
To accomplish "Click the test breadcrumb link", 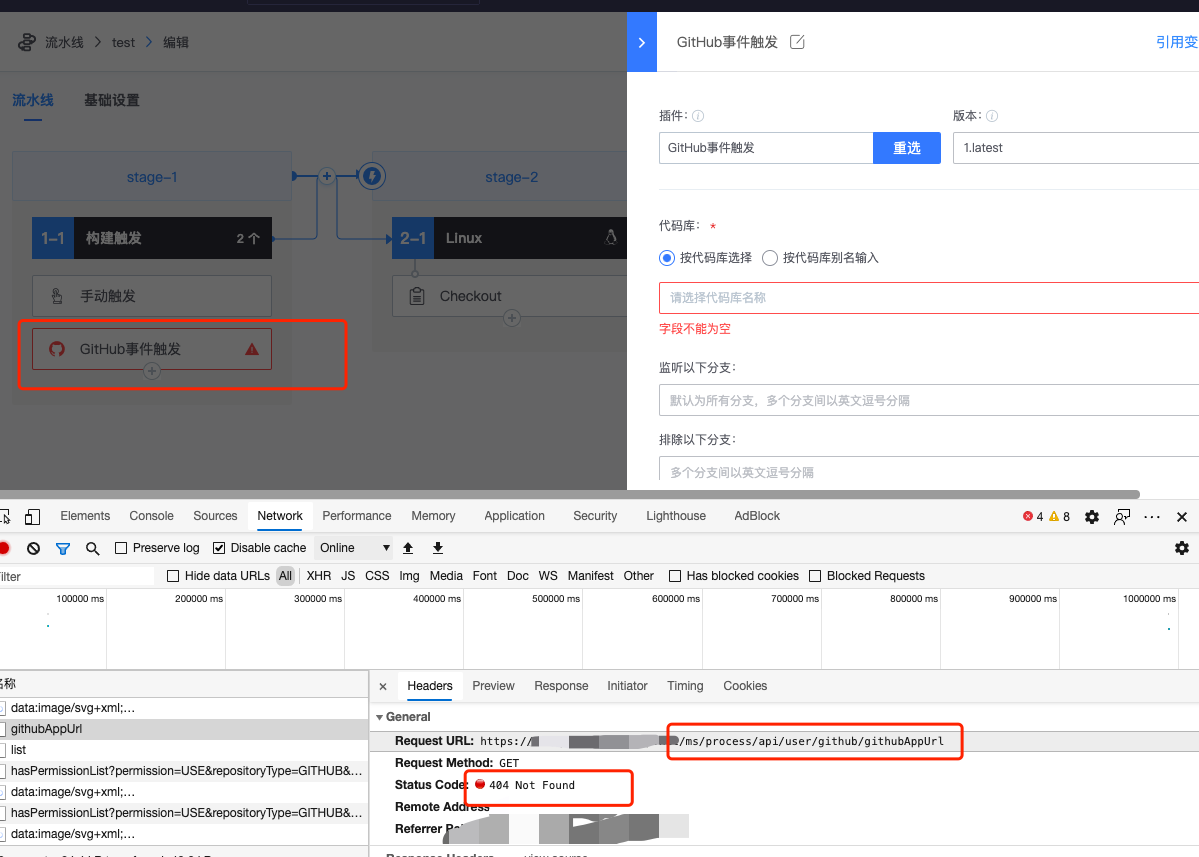I will pos(123,43).
